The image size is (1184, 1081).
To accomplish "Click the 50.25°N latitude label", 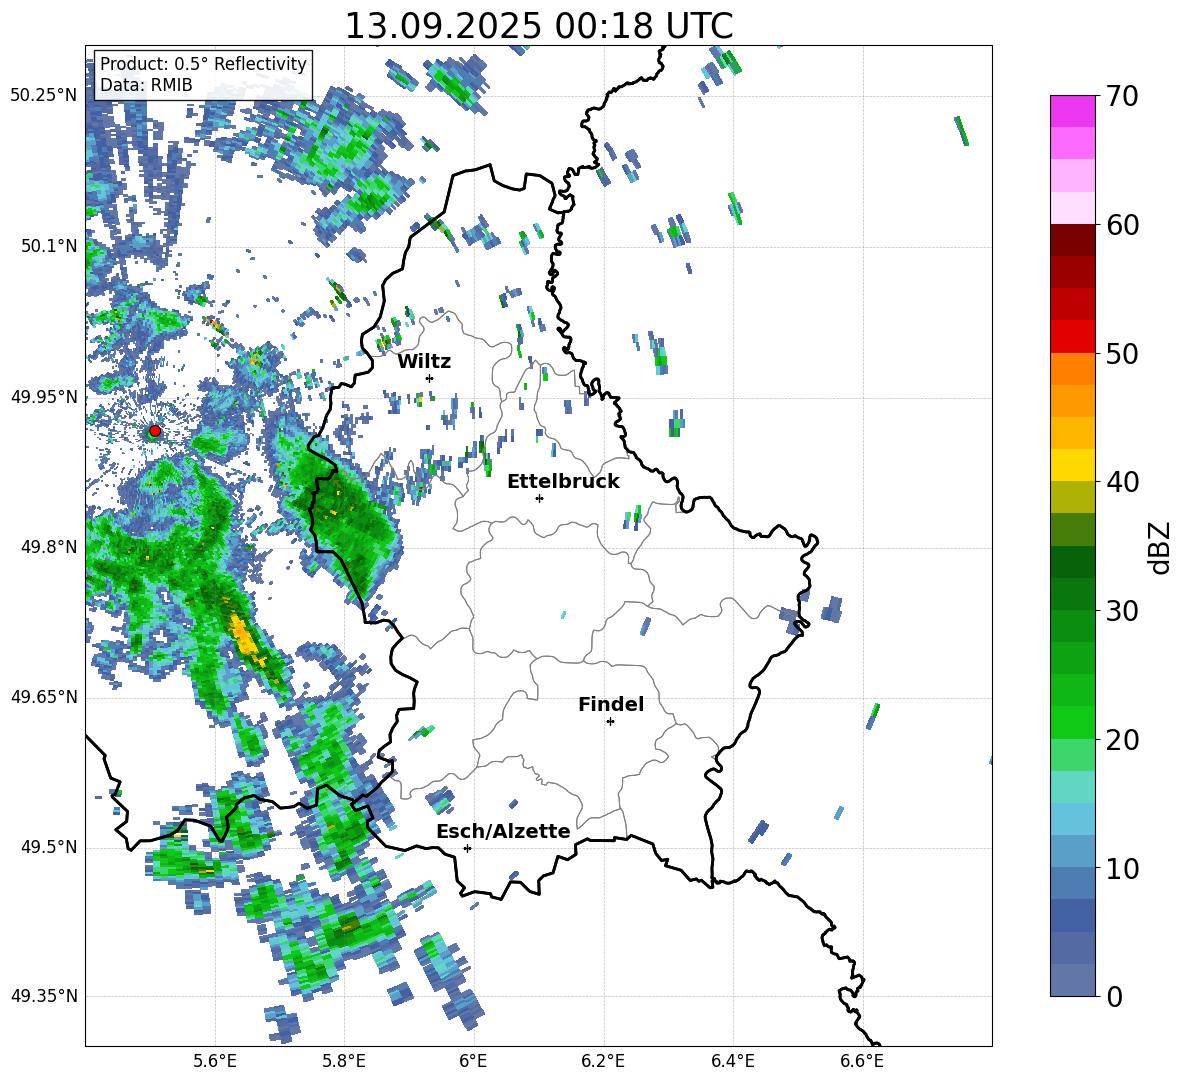I will [x=44, y=96].
